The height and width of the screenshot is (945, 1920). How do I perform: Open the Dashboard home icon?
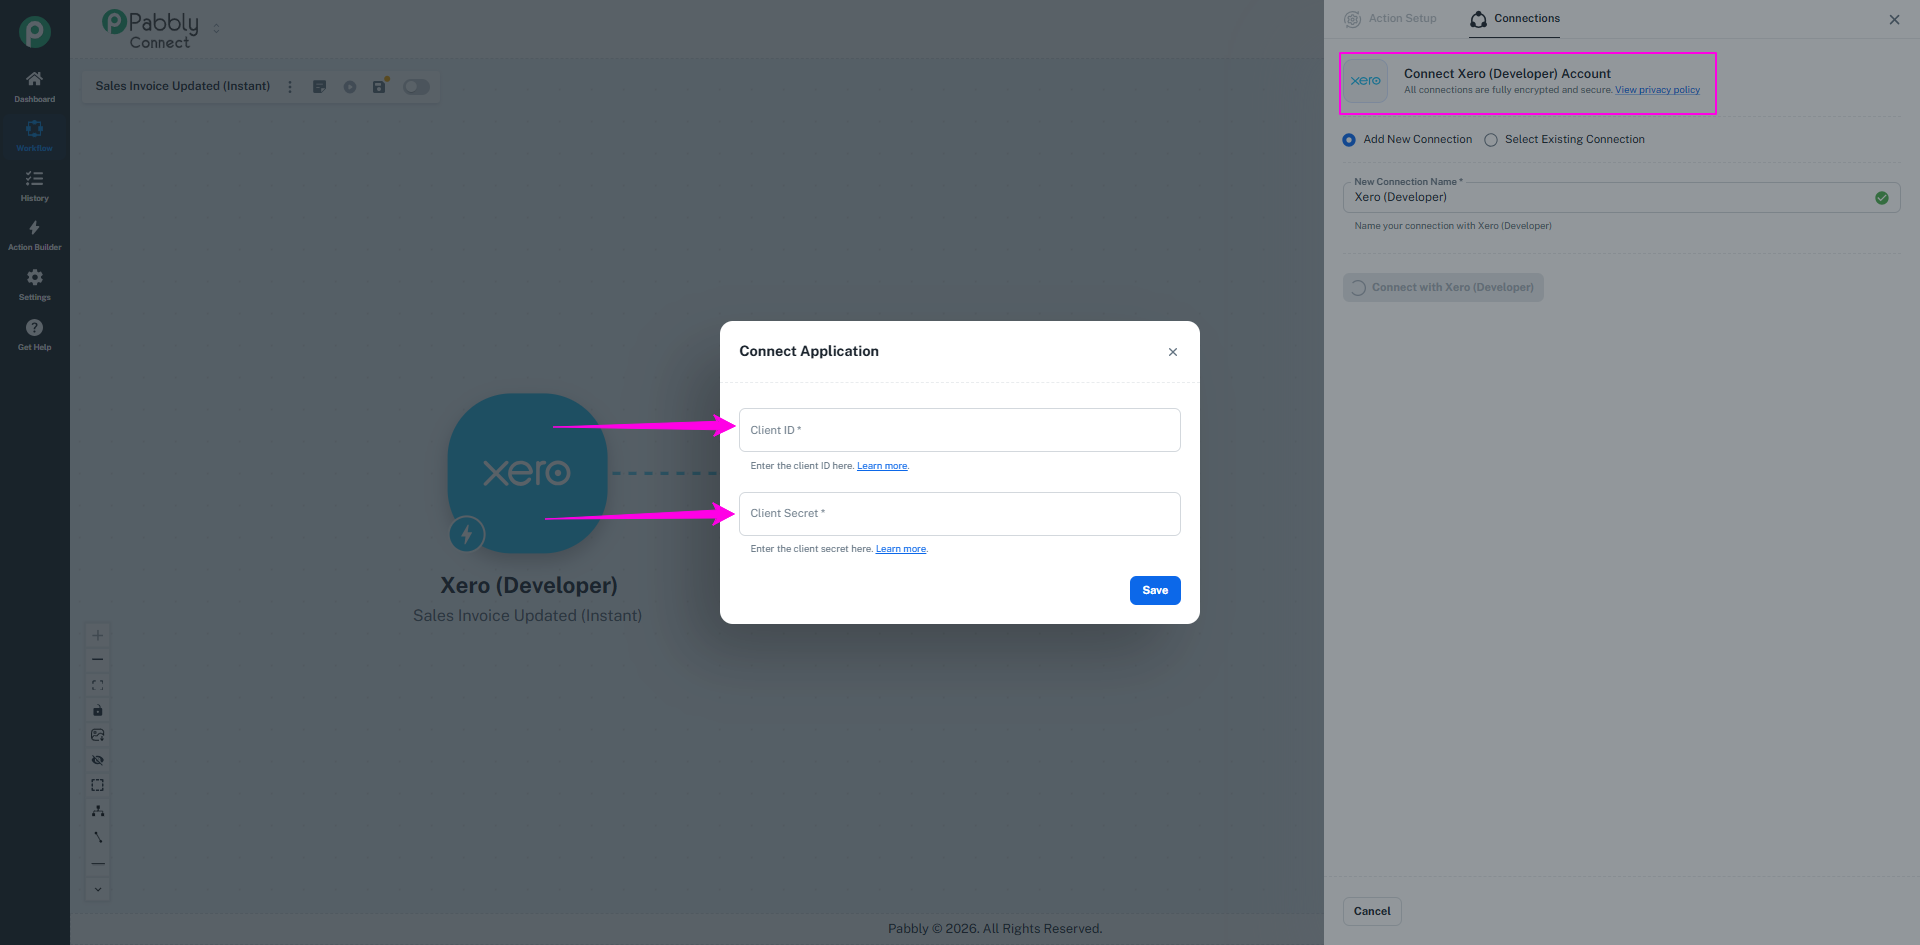34,79
